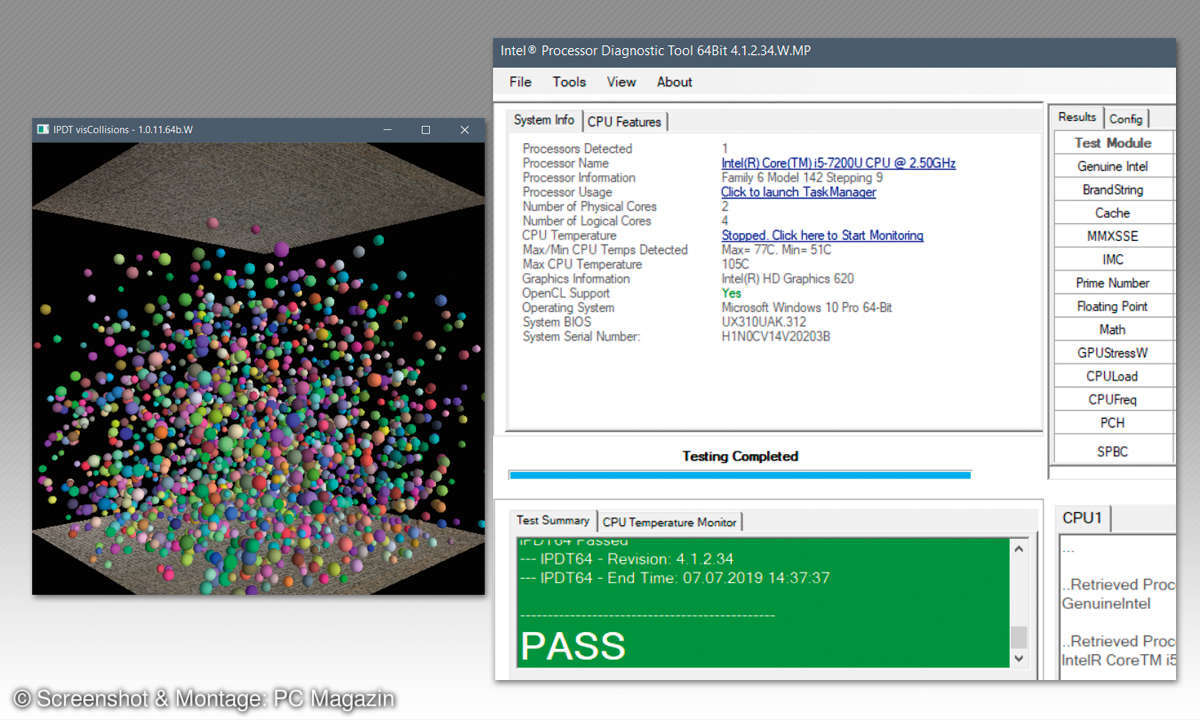
Task: Select the MMXSSE test module
Action: coord(1112,236)
